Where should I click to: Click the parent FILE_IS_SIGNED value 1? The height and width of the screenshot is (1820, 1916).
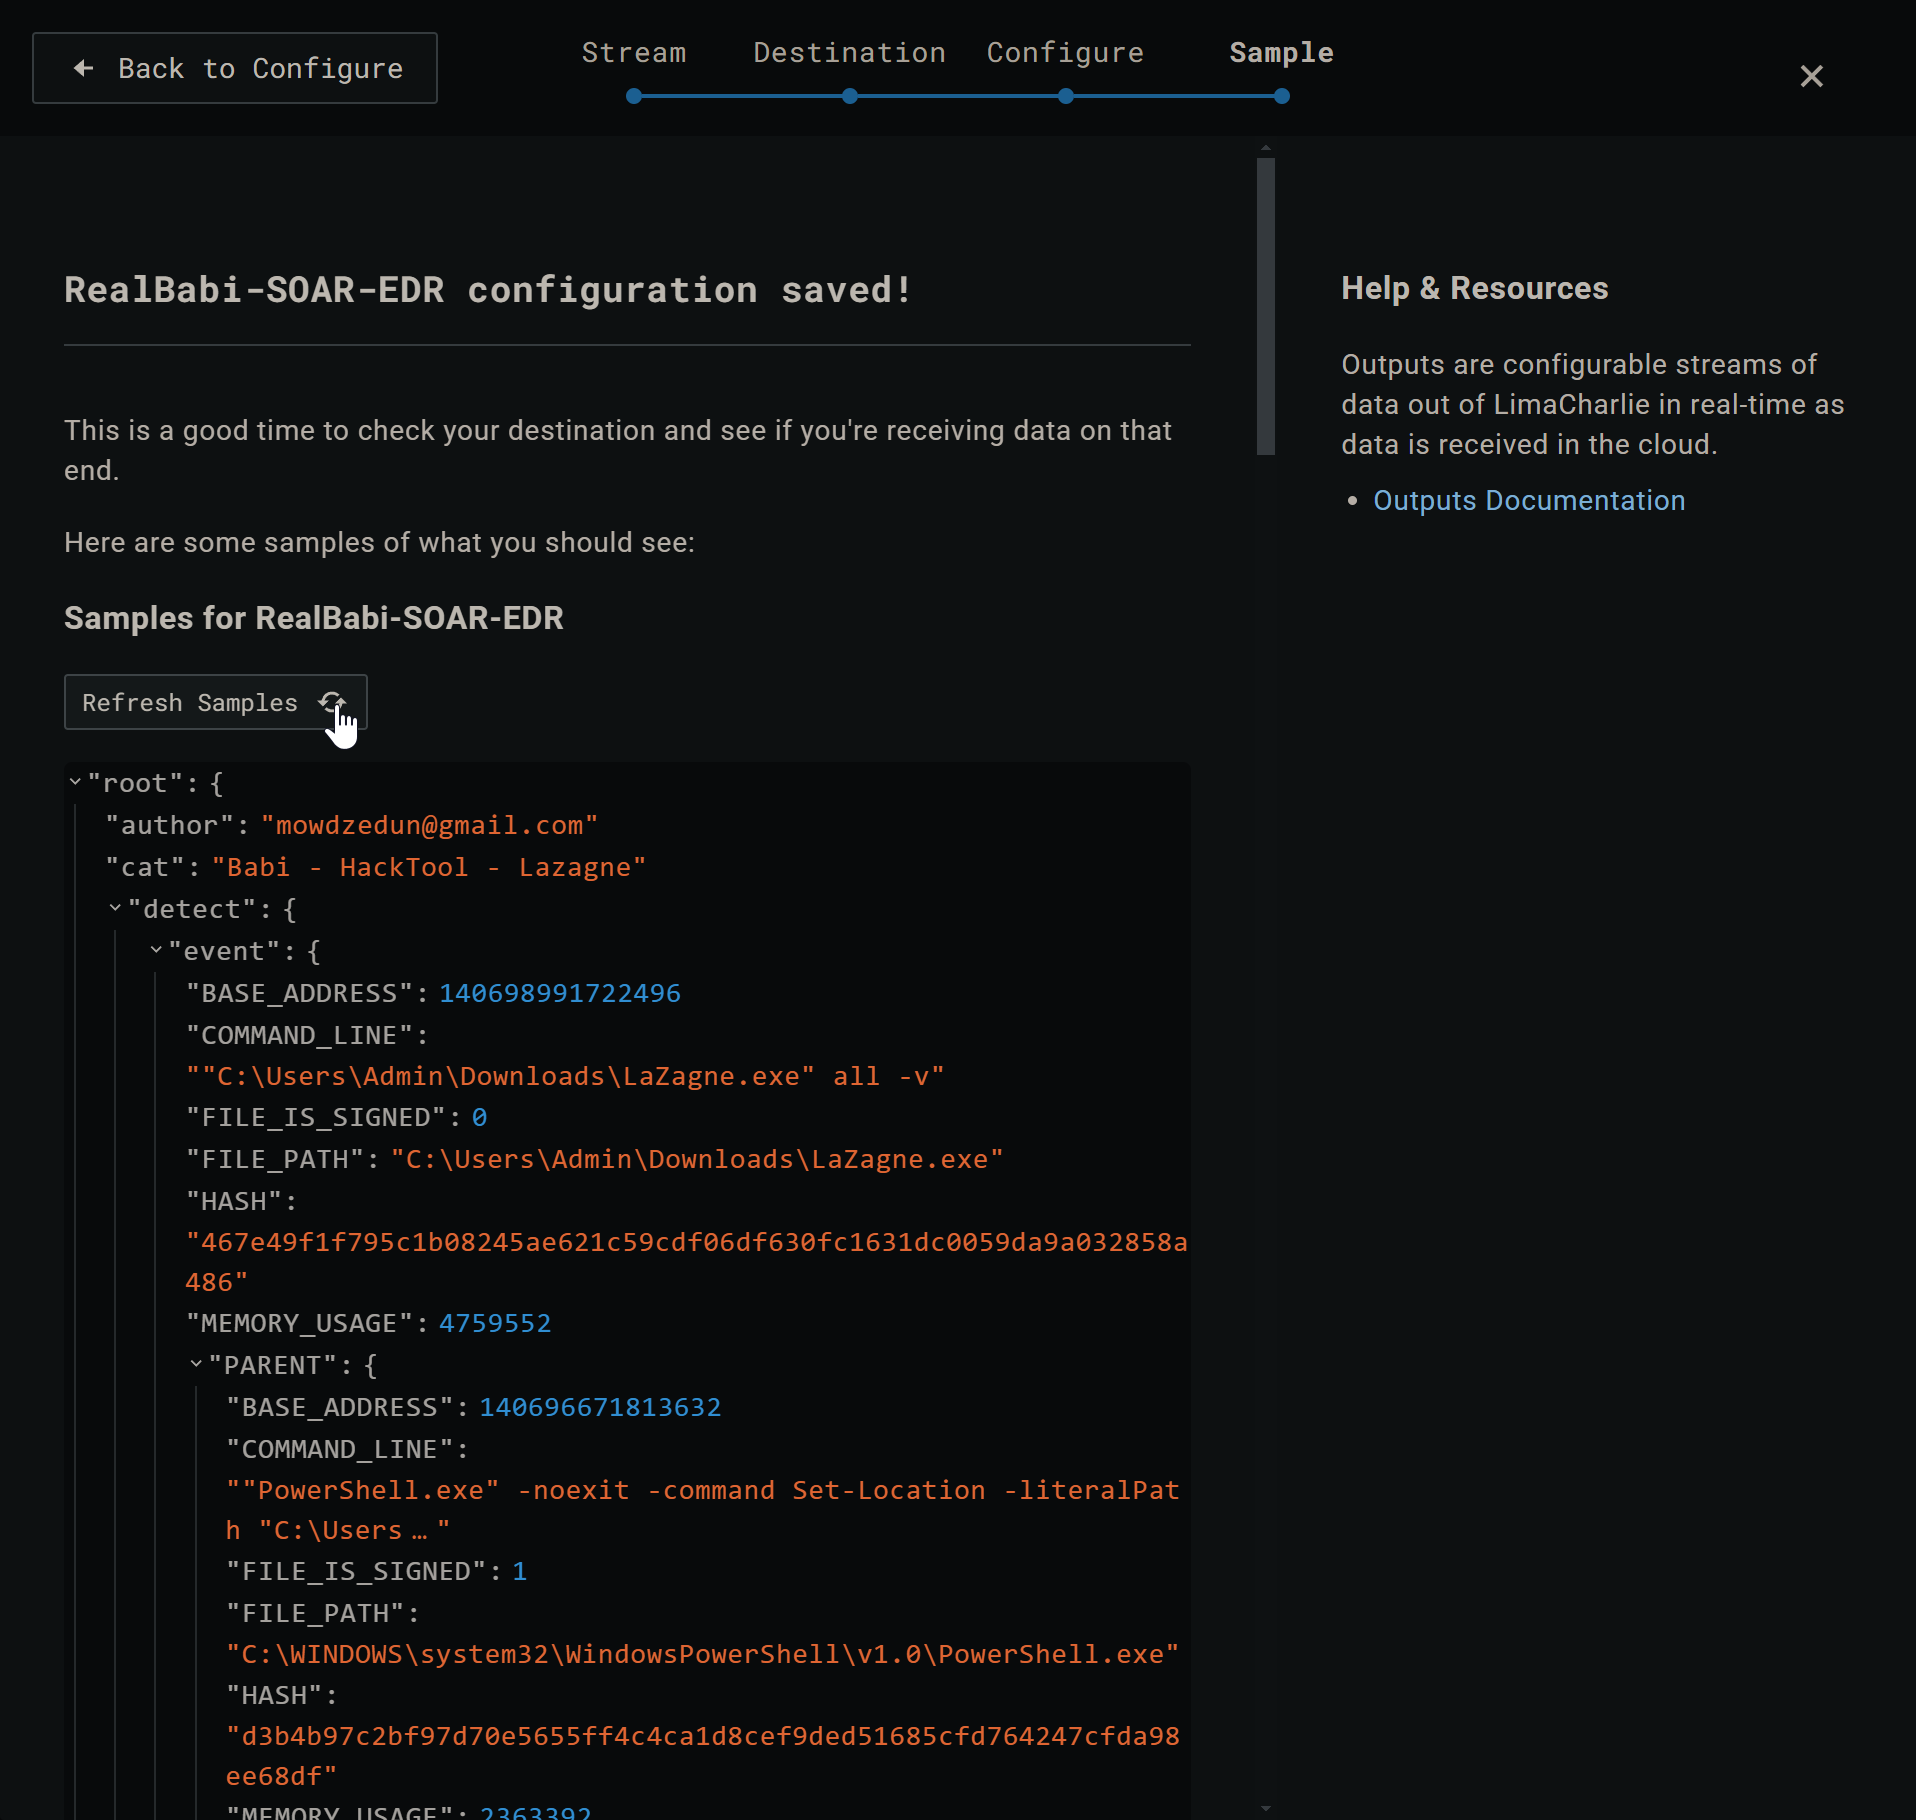tap(519, 1571)
